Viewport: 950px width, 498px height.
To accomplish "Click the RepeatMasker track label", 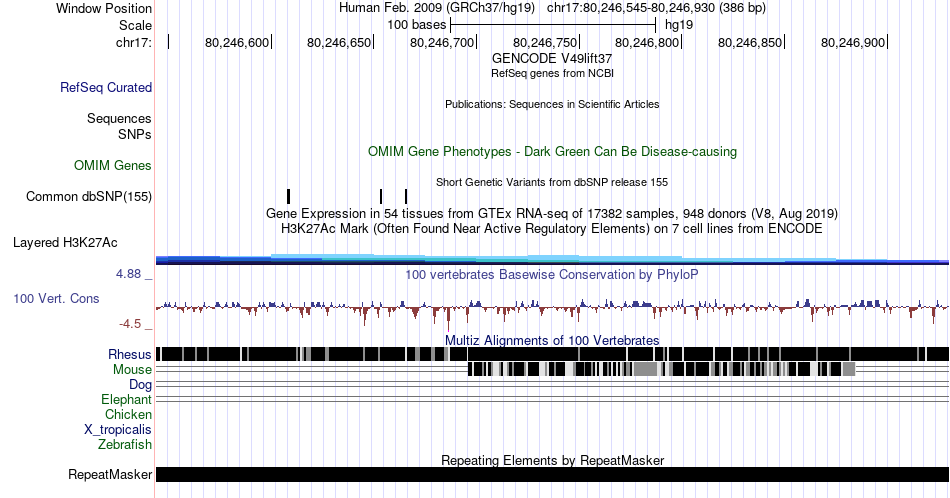I will pos(110,474).
